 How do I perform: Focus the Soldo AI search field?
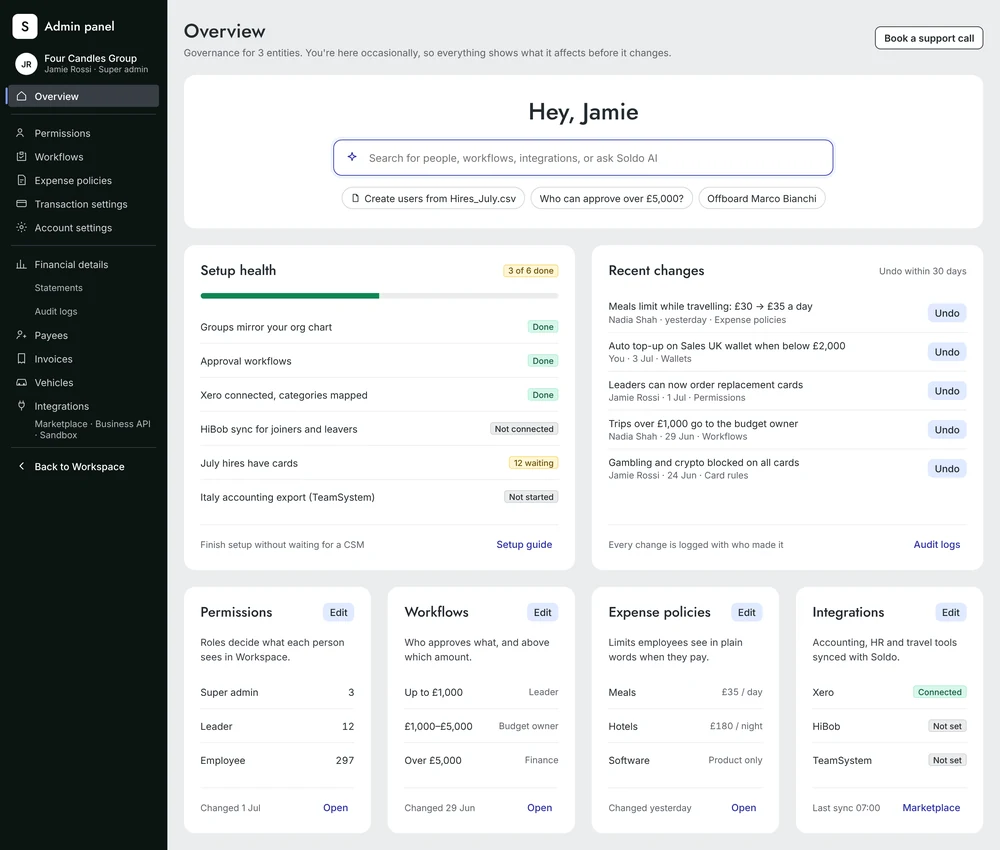pyautogui.click(x=583, y=158)
